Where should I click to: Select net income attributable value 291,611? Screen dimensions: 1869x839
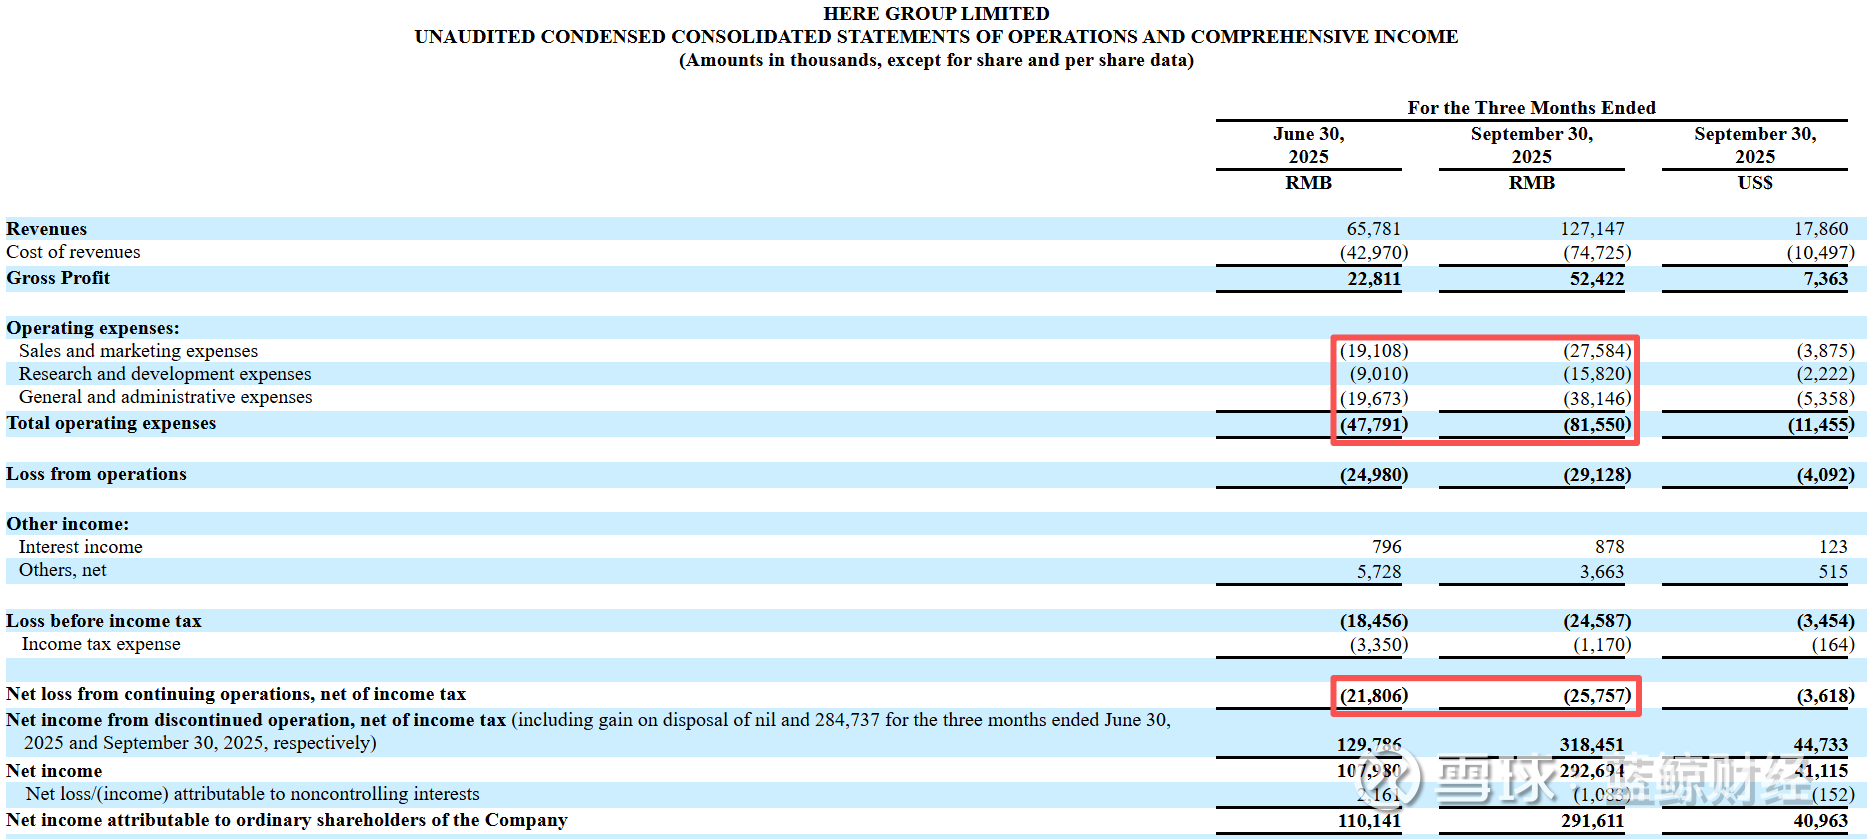(1592, 821)
